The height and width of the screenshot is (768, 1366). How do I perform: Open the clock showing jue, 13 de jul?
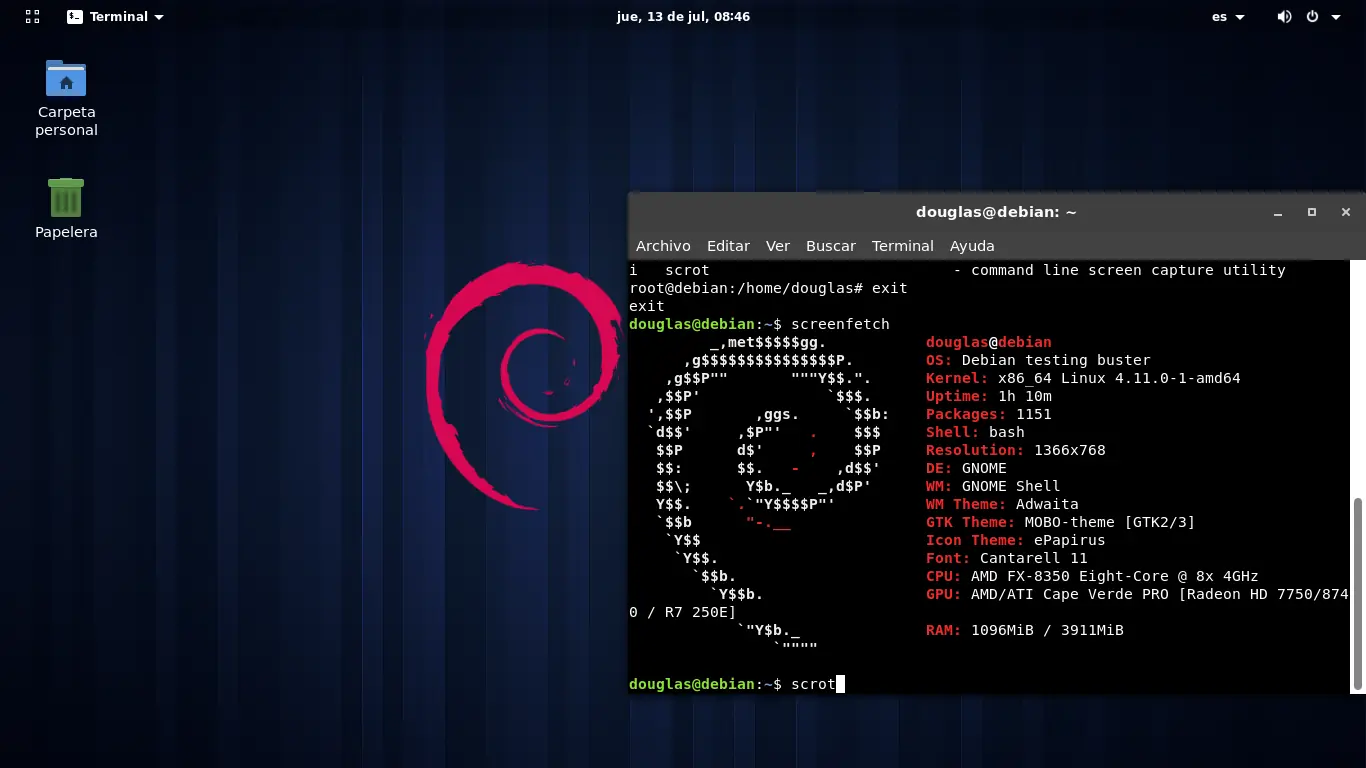click(683, 17)
